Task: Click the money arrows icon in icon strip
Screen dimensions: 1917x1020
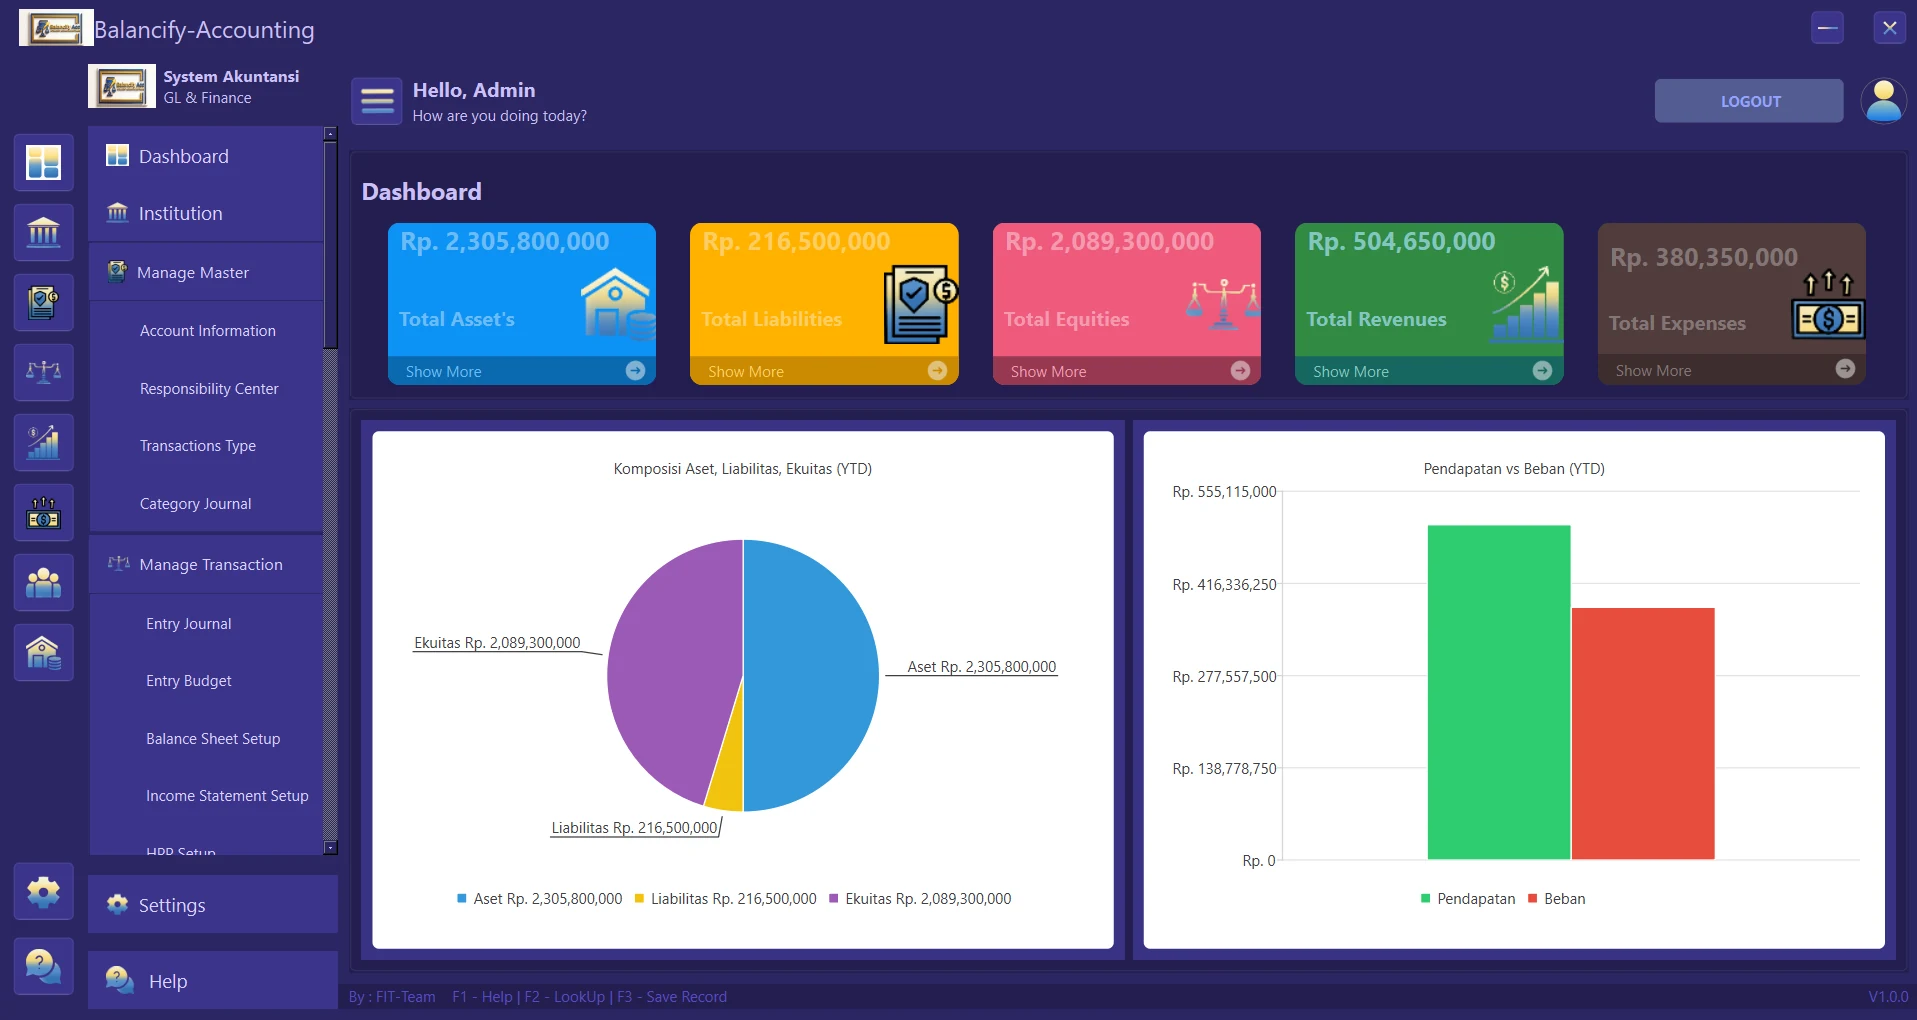Action: (43, 512)
